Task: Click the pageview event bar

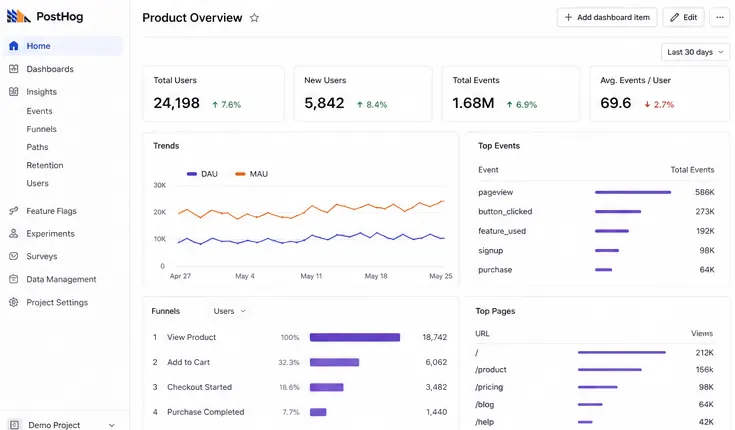Action: (x=633, y=192)
